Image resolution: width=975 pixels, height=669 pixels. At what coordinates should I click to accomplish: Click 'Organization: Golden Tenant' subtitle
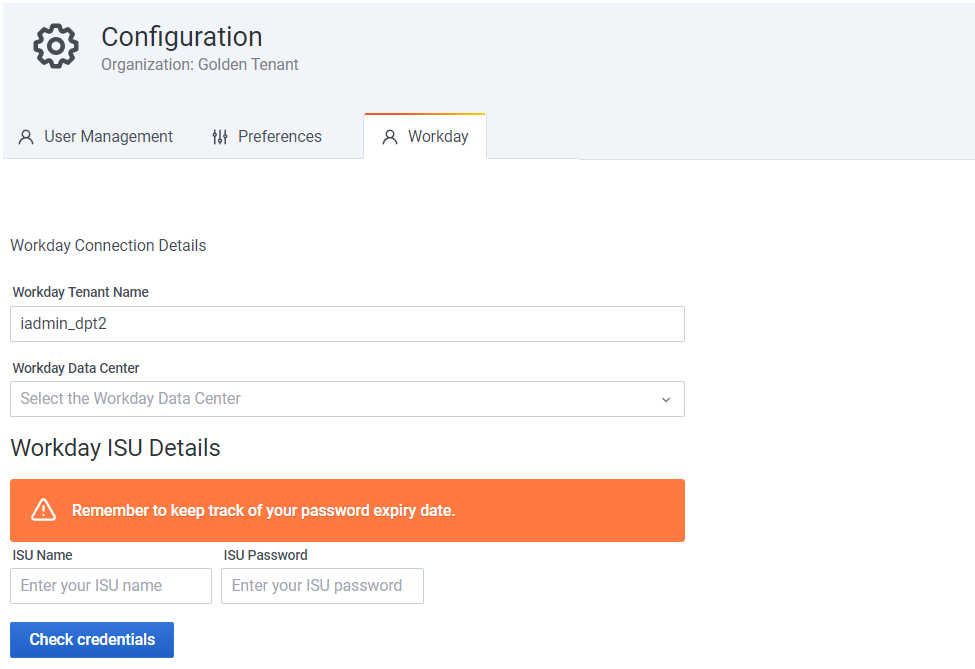coord(200,65)
